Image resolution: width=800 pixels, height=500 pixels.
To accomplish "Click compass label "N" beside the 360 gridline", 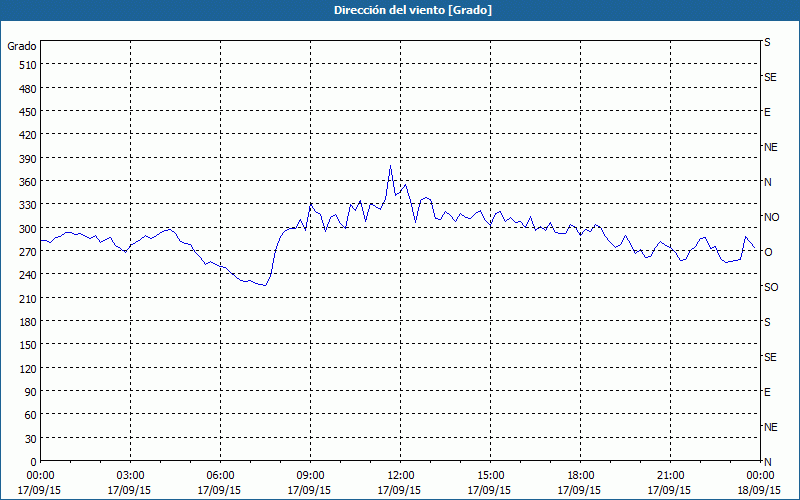I will [767, 182].
